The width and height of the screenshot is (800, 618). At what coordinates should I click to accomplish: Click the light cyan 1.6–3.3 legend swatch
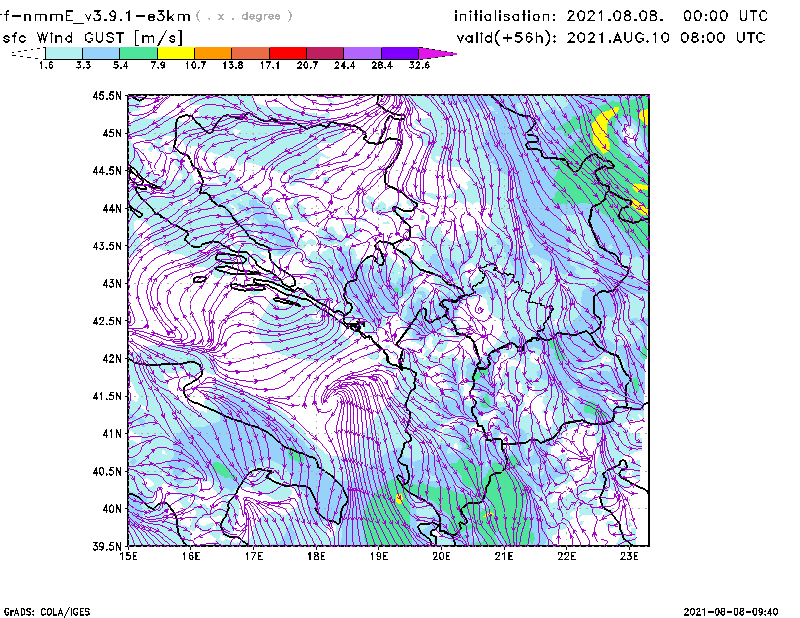(64, 53)
